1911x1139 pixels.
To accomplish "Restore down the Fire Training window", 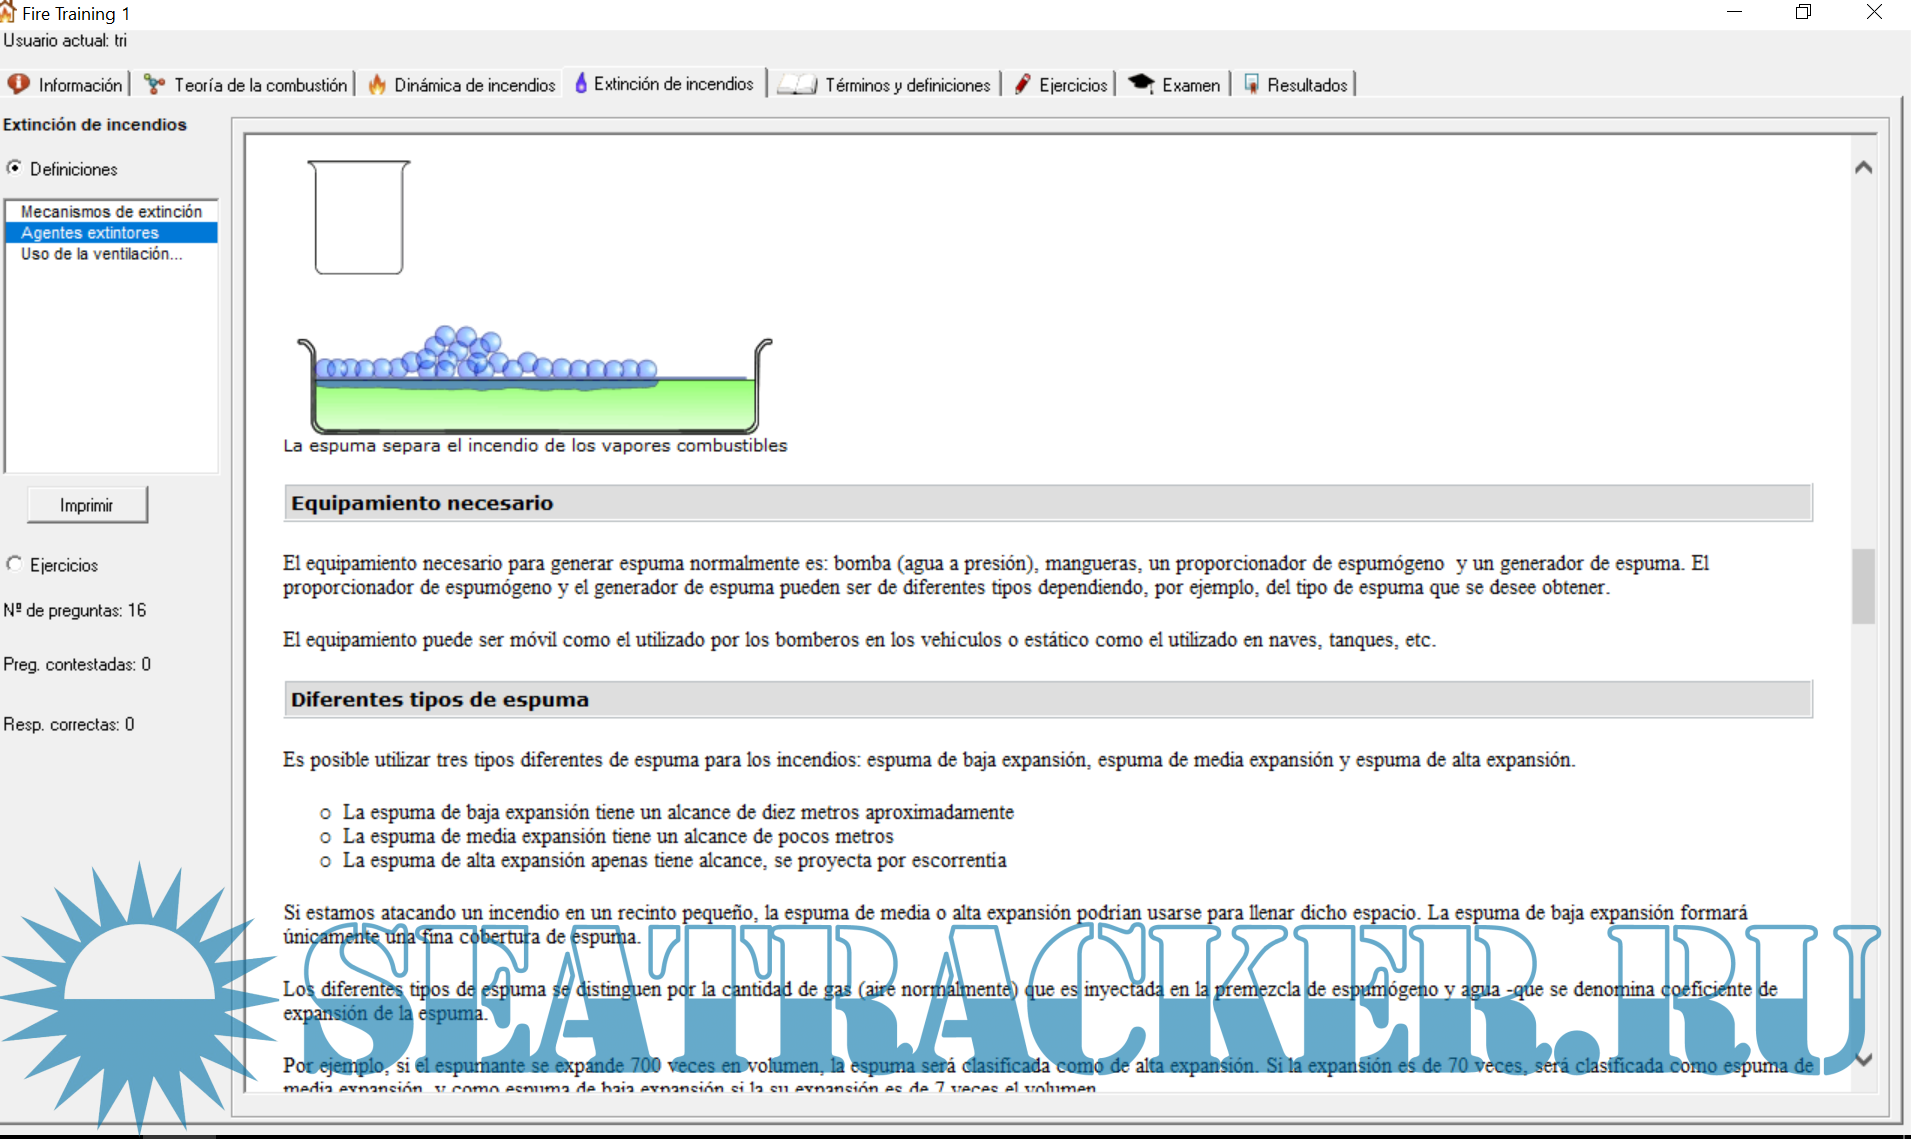I will point(1803,13).
